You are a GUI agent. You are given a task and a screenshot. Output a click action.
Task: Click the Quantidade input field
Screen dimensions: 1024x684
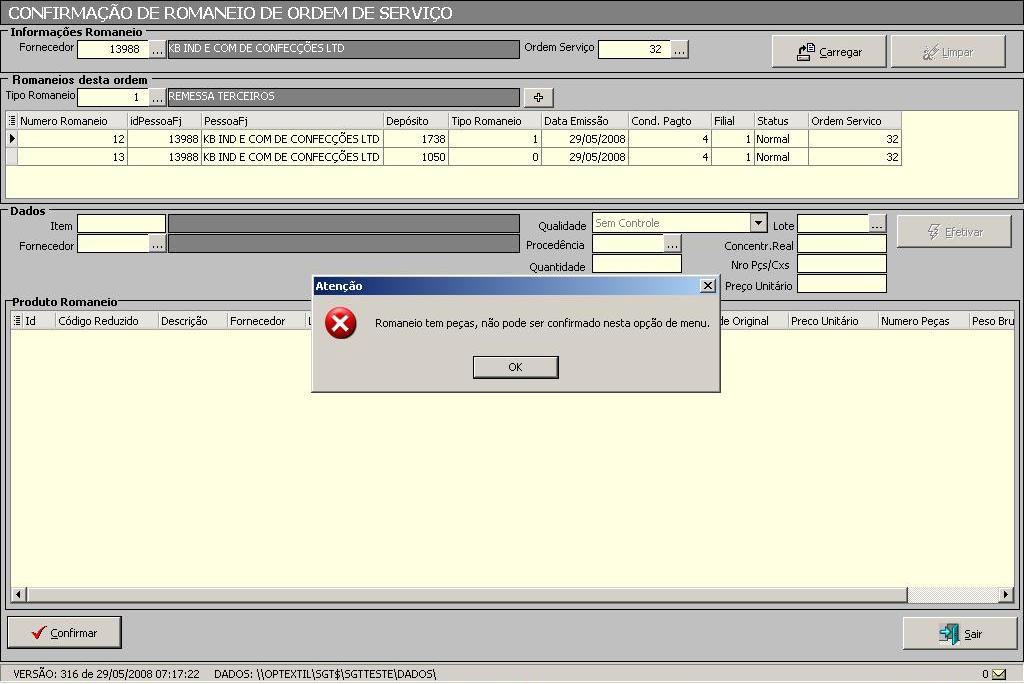[636, 265]
